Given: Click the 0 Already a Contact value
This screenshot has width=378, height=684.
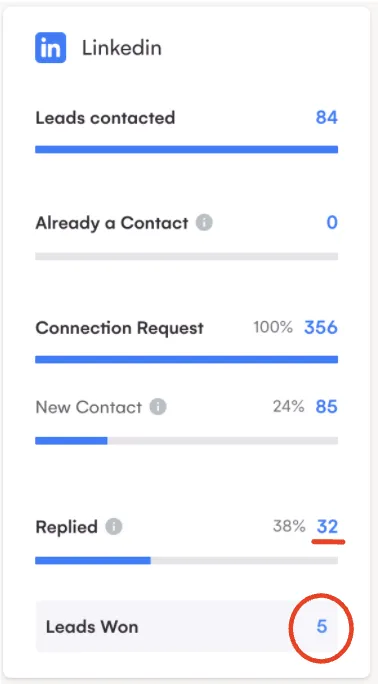Looking at the screenshot, I should click(332, 223).
